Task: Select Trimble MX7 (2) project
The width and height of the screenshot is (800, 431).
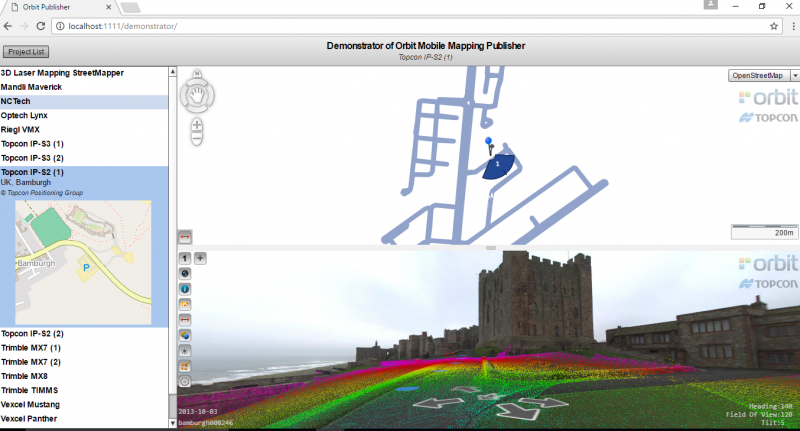Action: [x=31, y=362]
